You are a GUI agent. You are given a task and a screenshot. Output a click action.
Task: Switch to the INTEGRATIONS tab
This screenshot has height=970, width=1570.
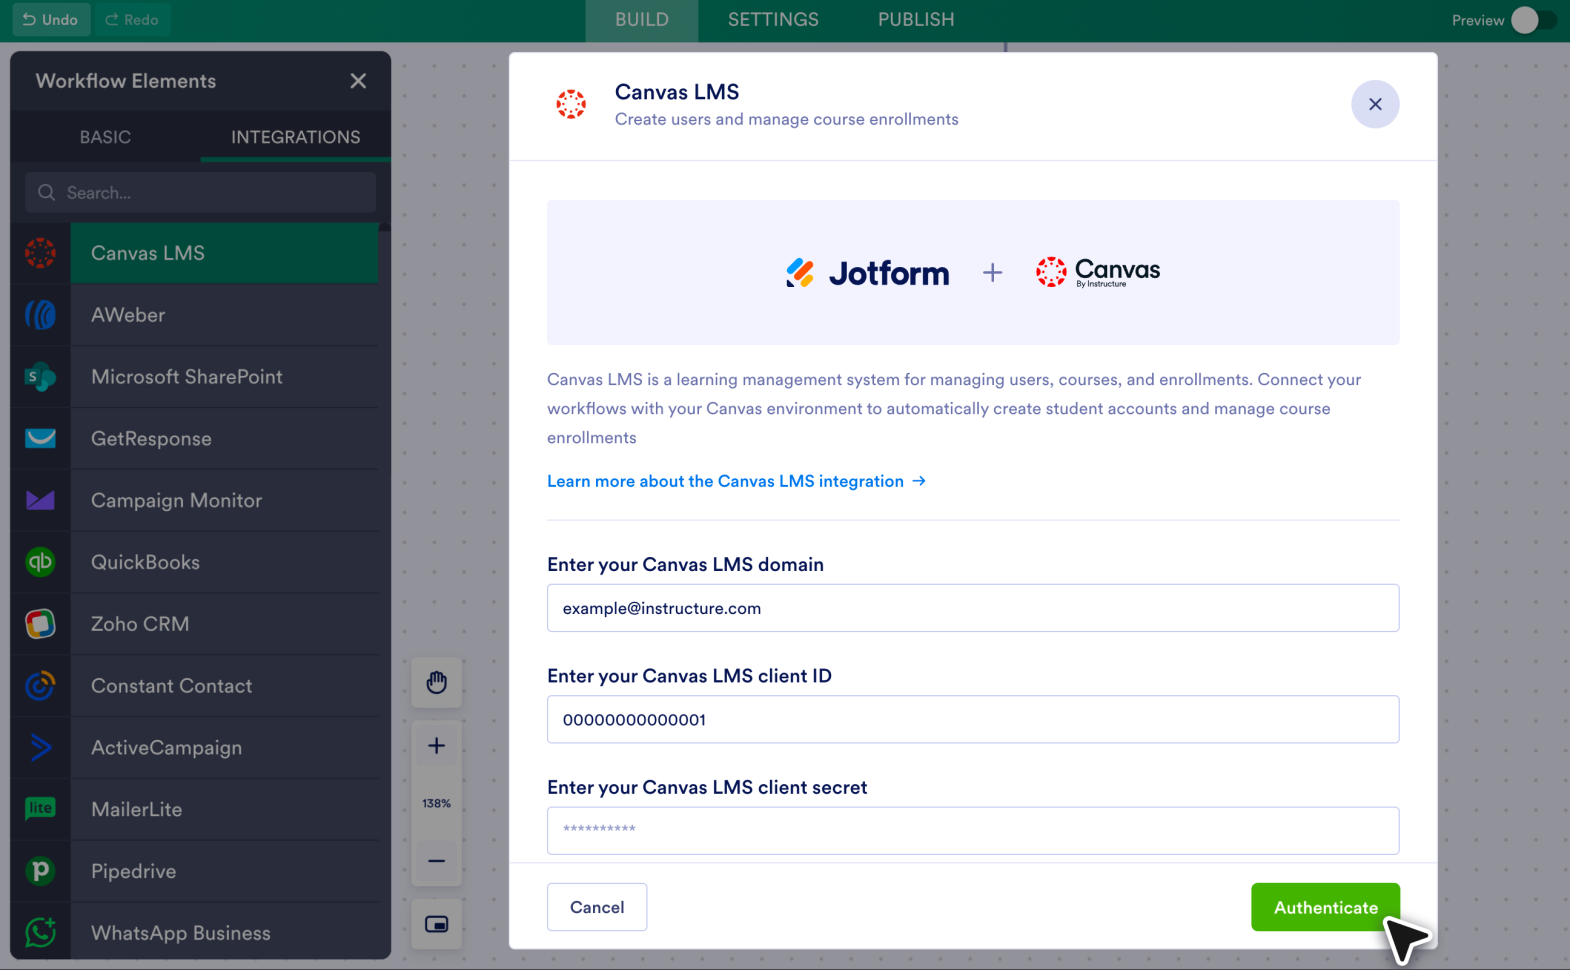pos(296,137)
